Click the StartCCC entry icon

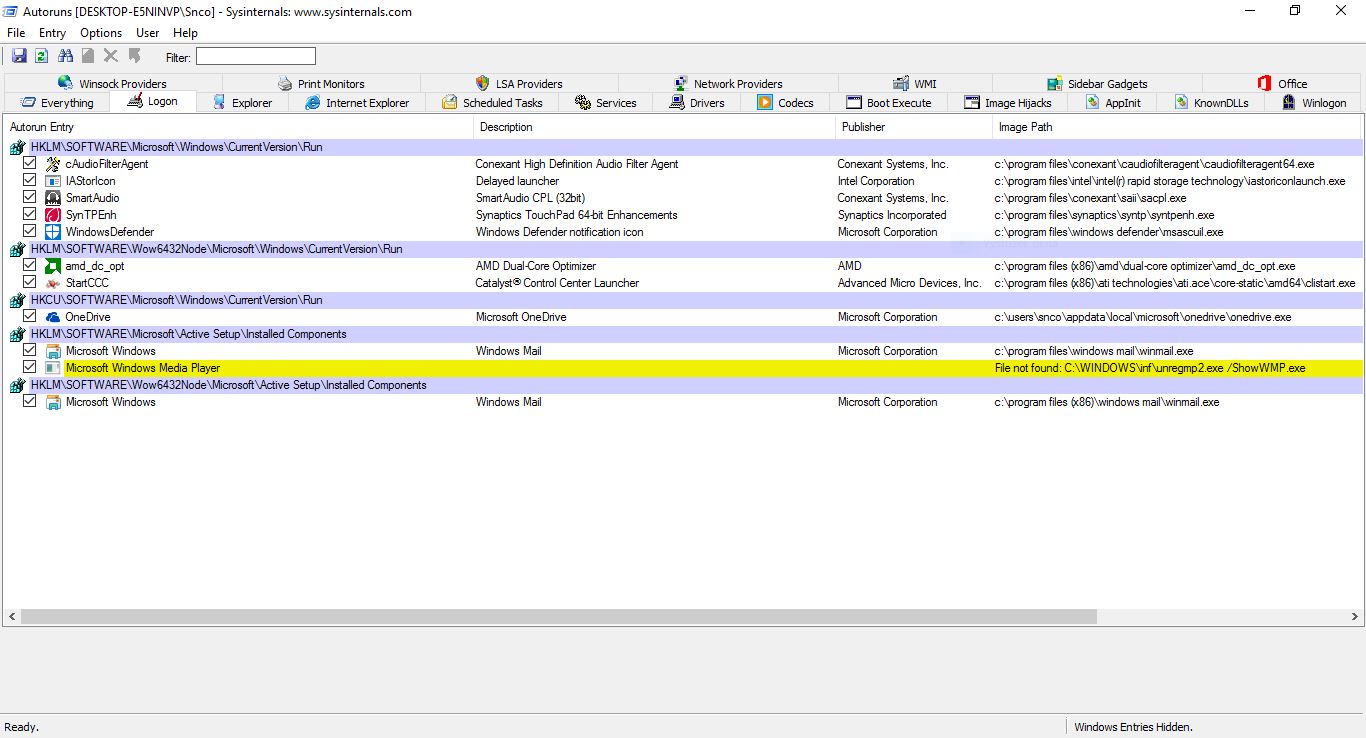53,283
